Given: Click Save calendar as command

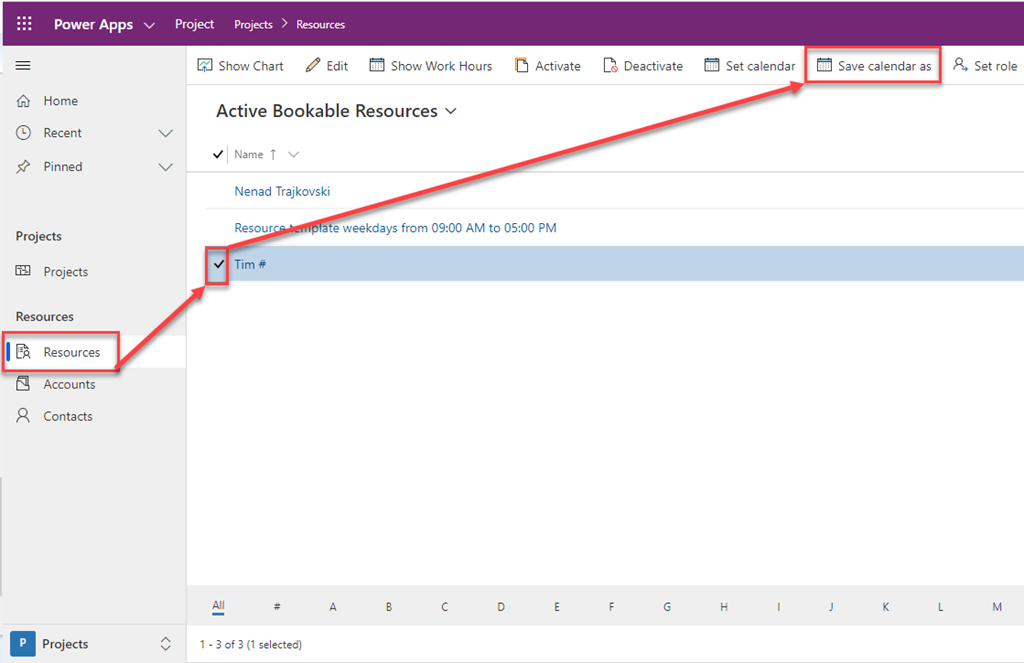Looking at the screenshot, I should tap(874, 66).
